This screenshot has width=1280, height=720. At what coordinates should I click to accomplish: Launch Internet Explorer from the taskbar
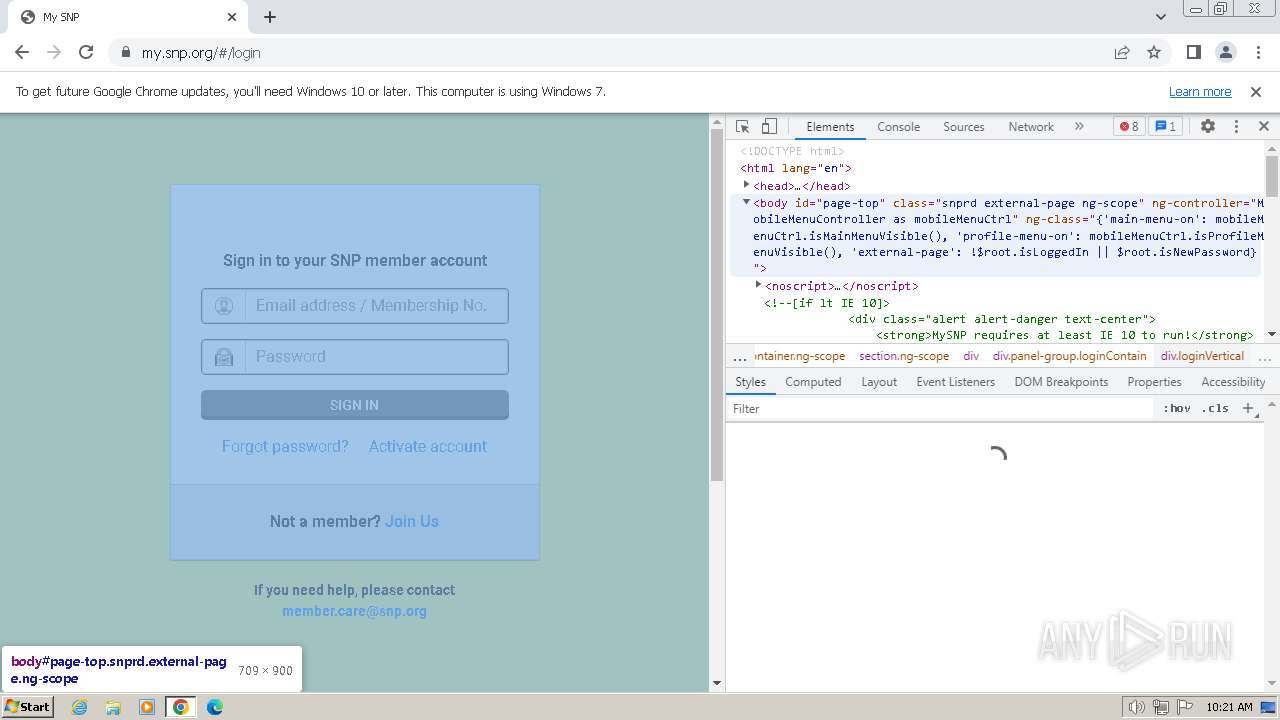tap(80, 707)
